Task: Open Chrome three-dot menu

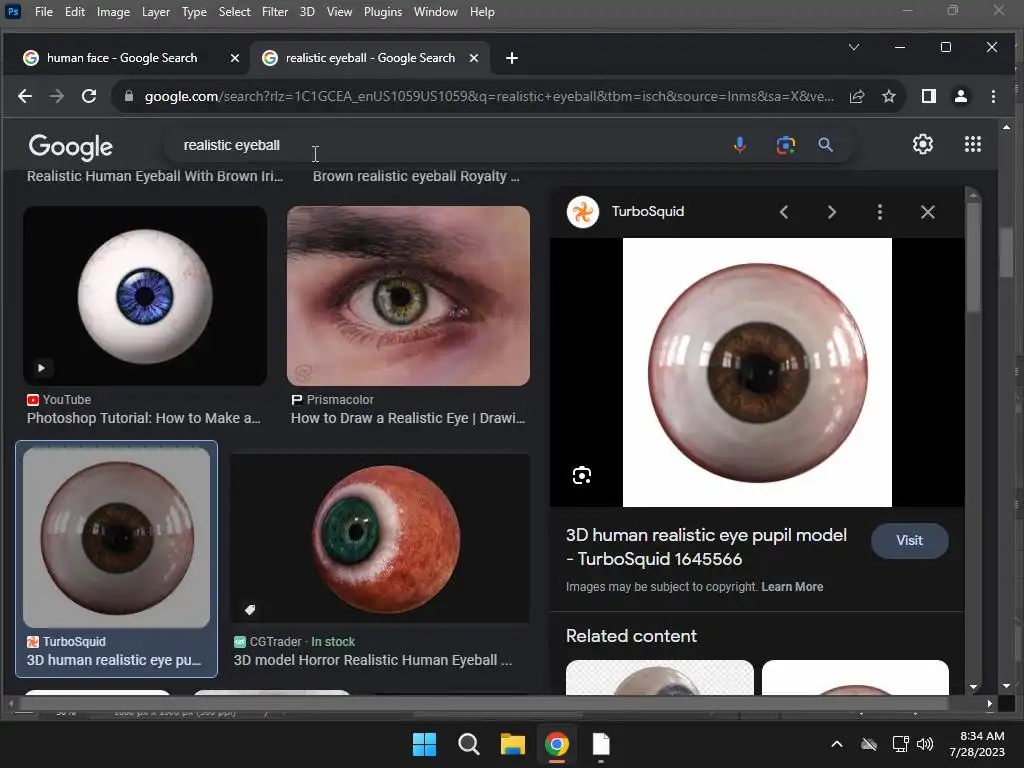Action: (993, 97)
